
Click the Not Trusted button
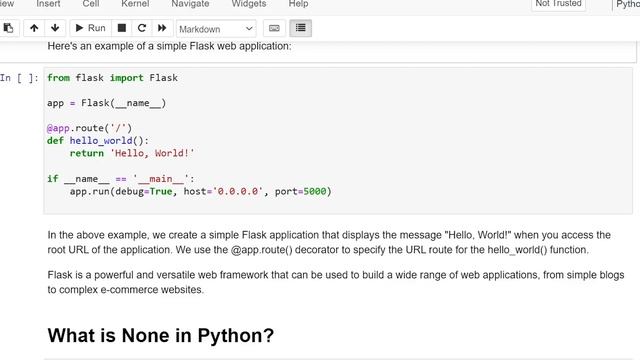[x=558, y=4]
